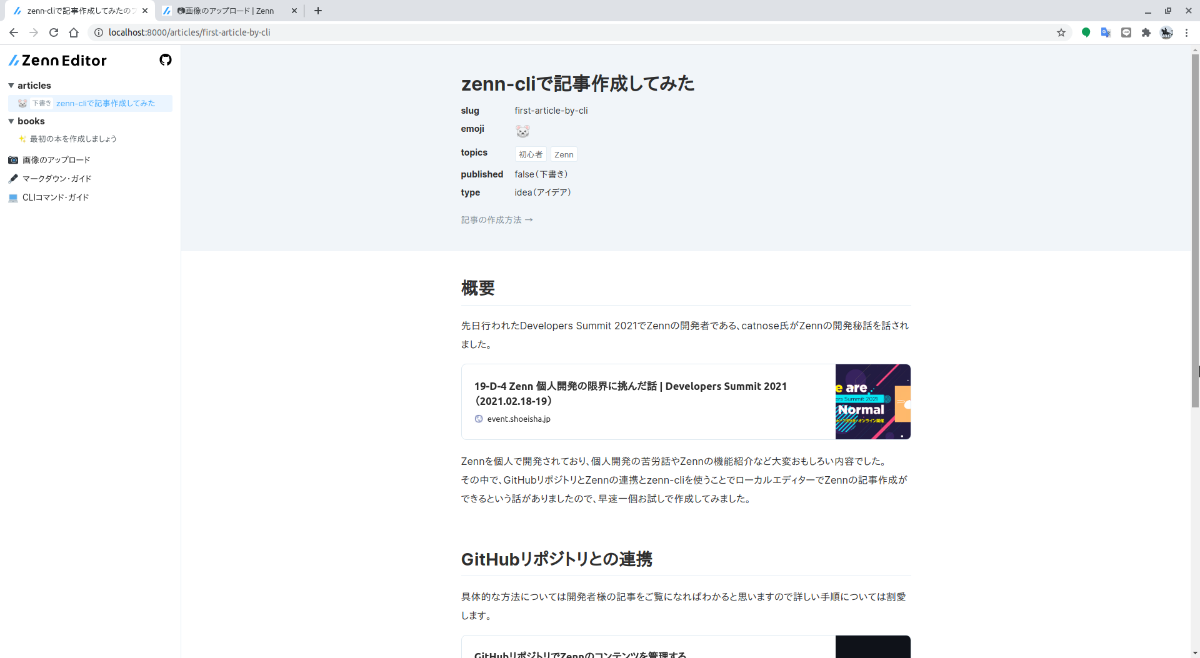The width and height of the screenshot is (1200, 658).
Task: Click the camera icon beside 画像のアップロード
Action: 13,160
